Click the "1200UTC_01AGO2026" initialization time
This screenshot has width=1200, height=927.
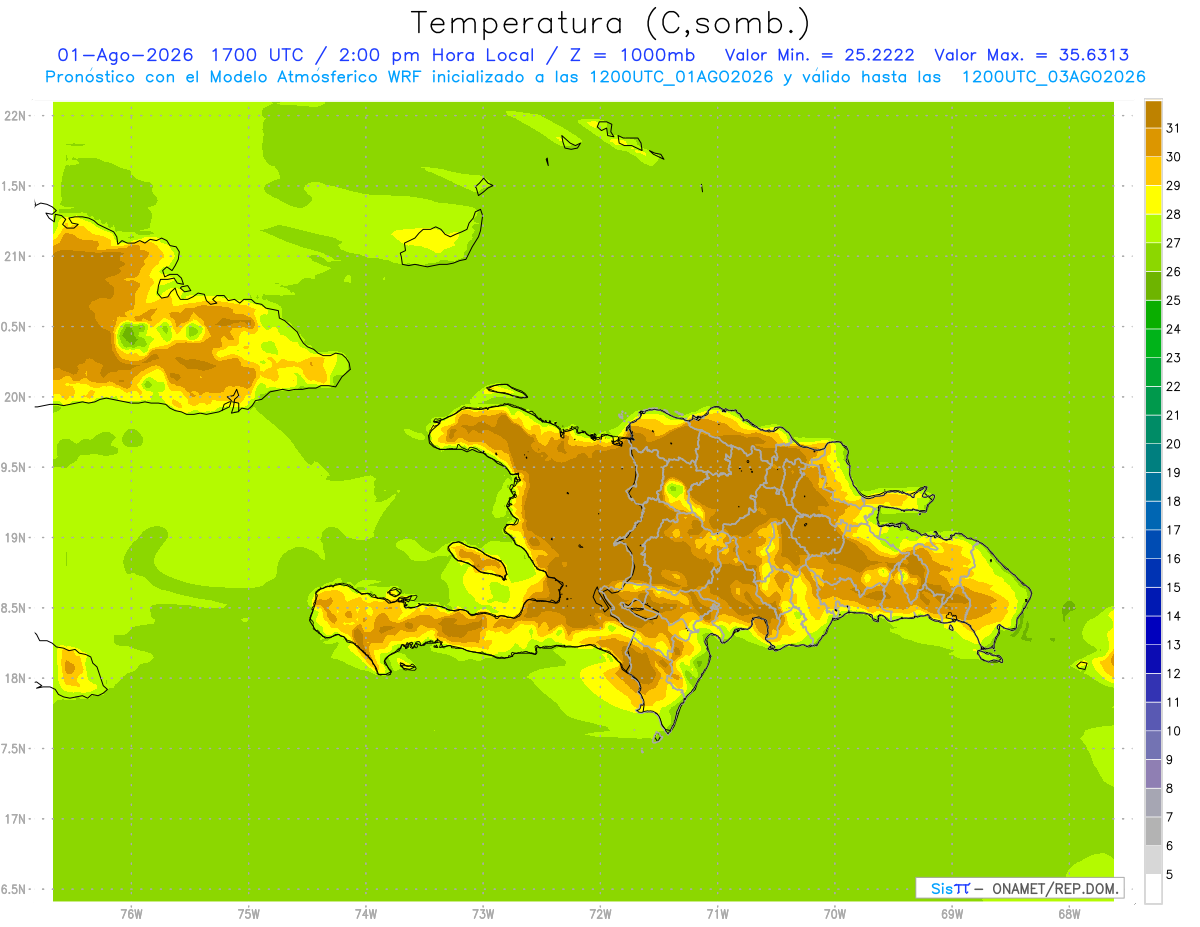click(x=682, y=77)
